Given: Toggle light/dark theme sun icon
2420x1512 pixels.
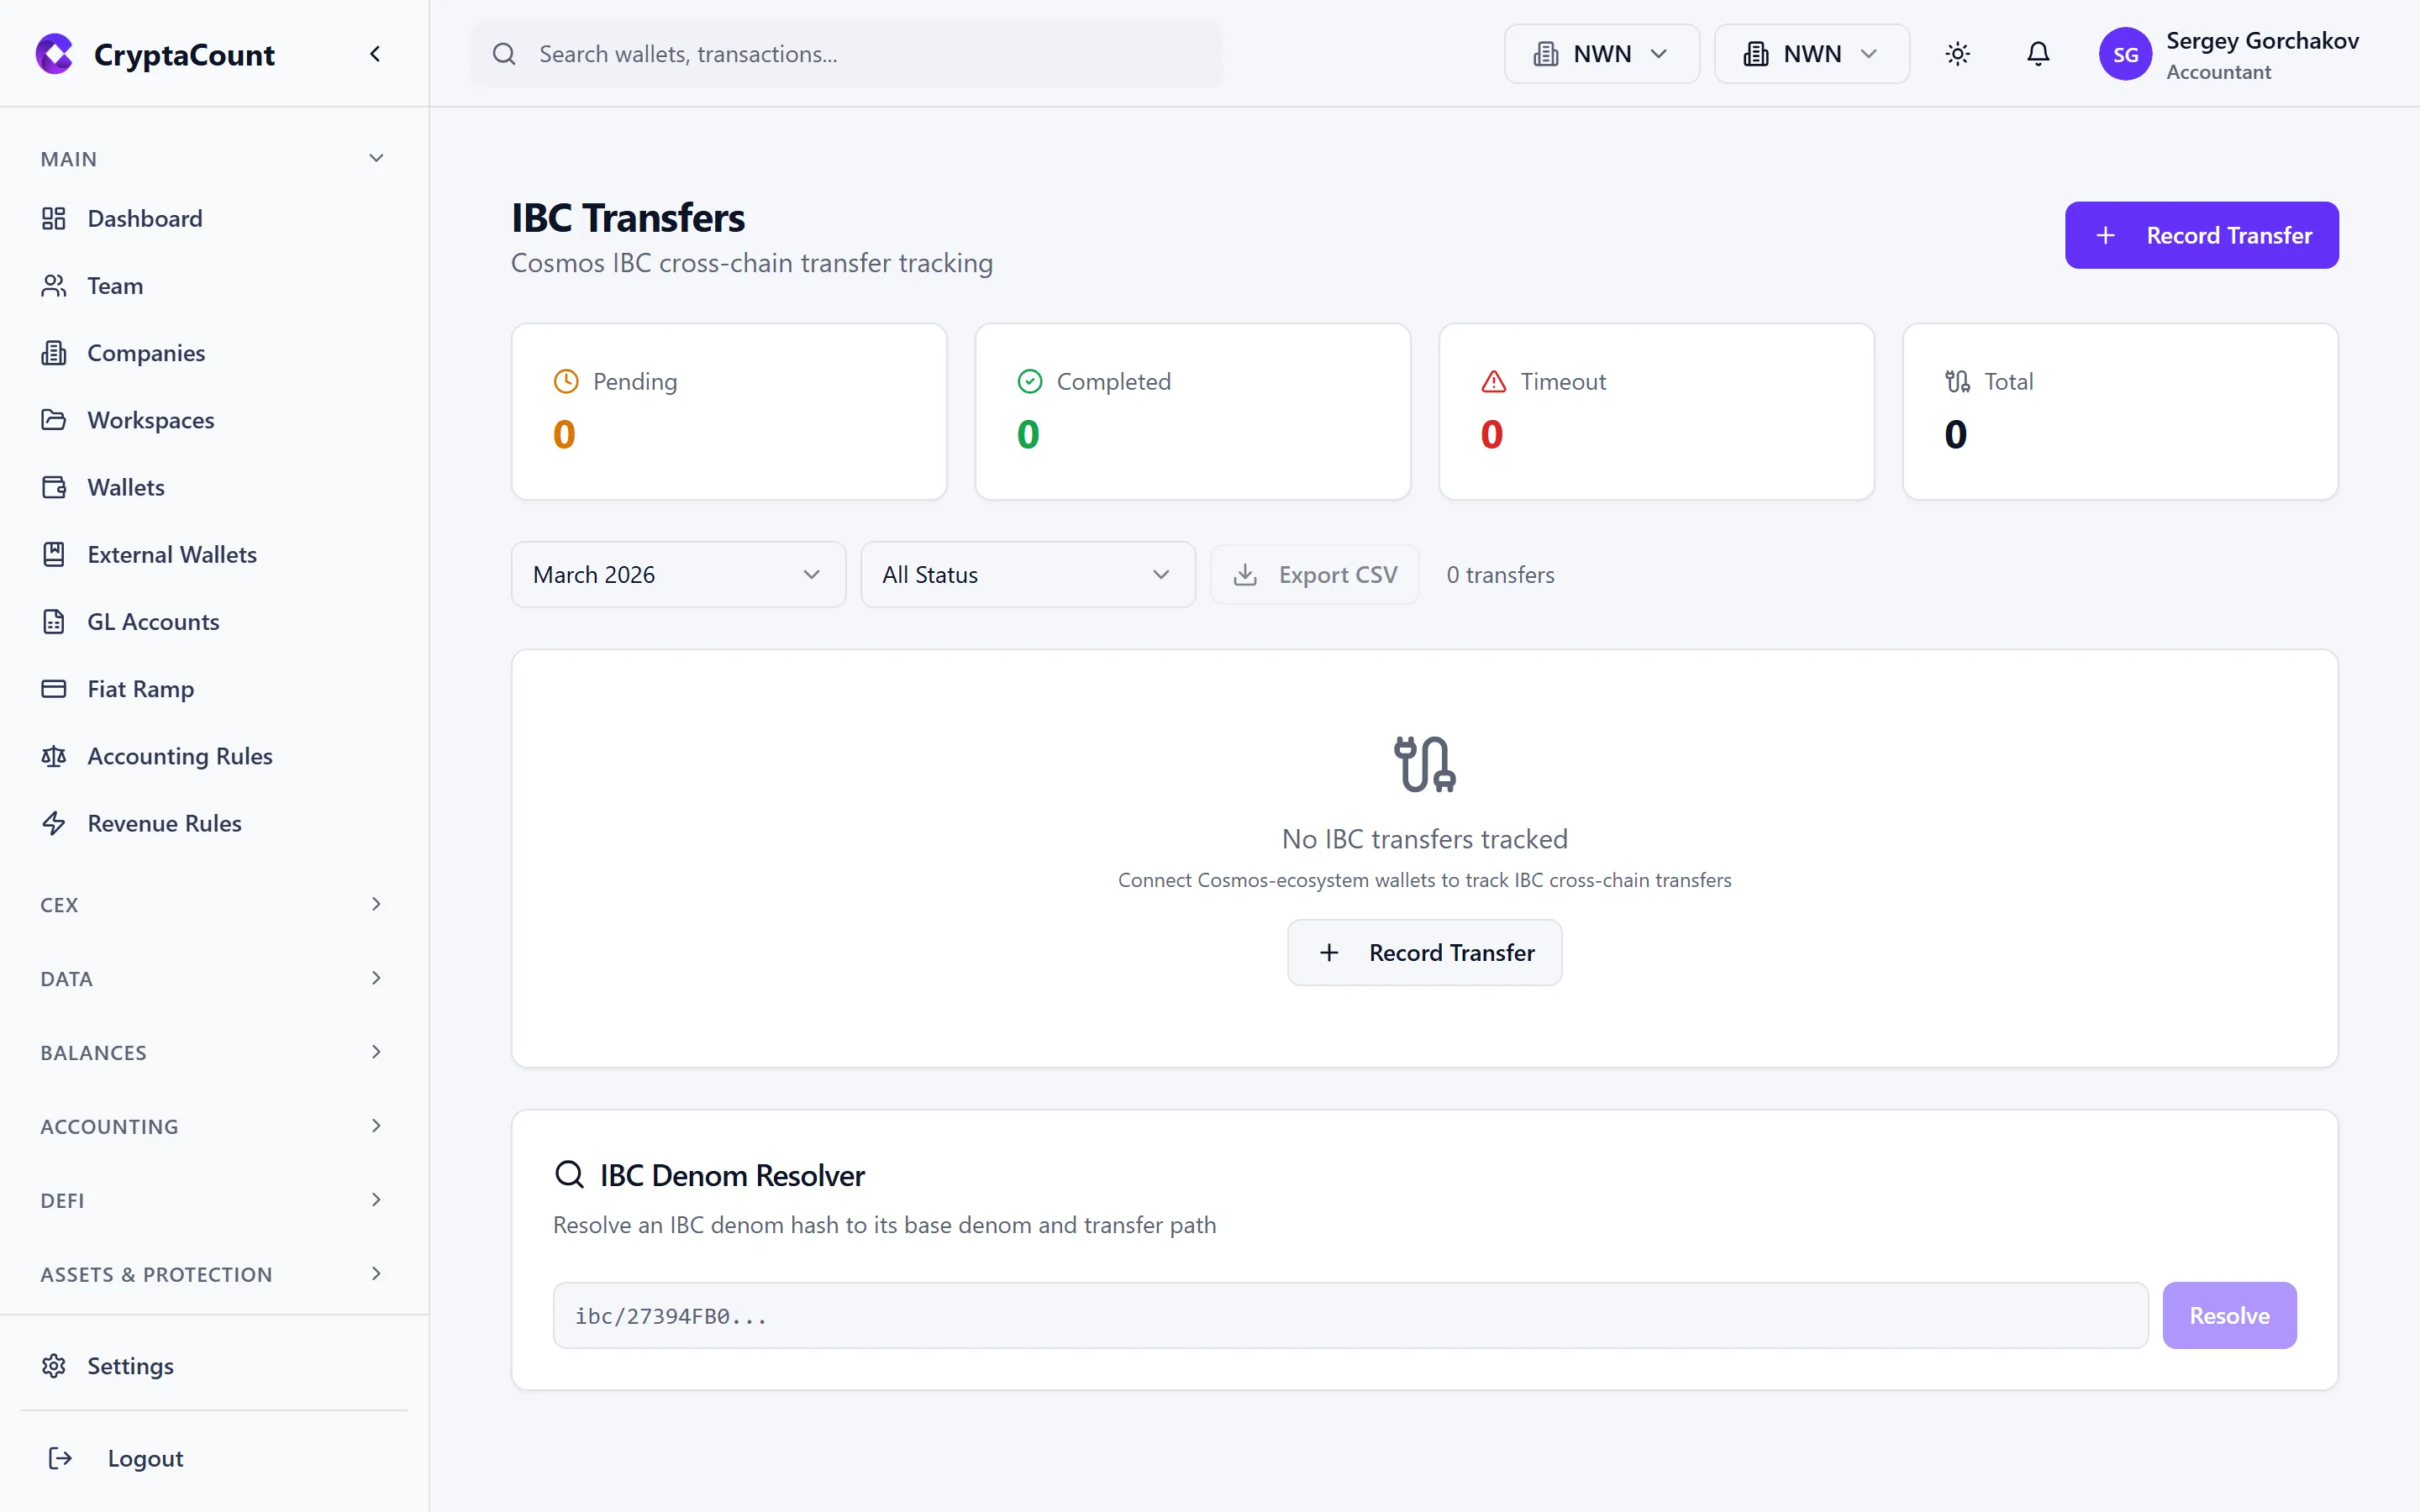Looking at the screenshot, I should coord(1957,54).
